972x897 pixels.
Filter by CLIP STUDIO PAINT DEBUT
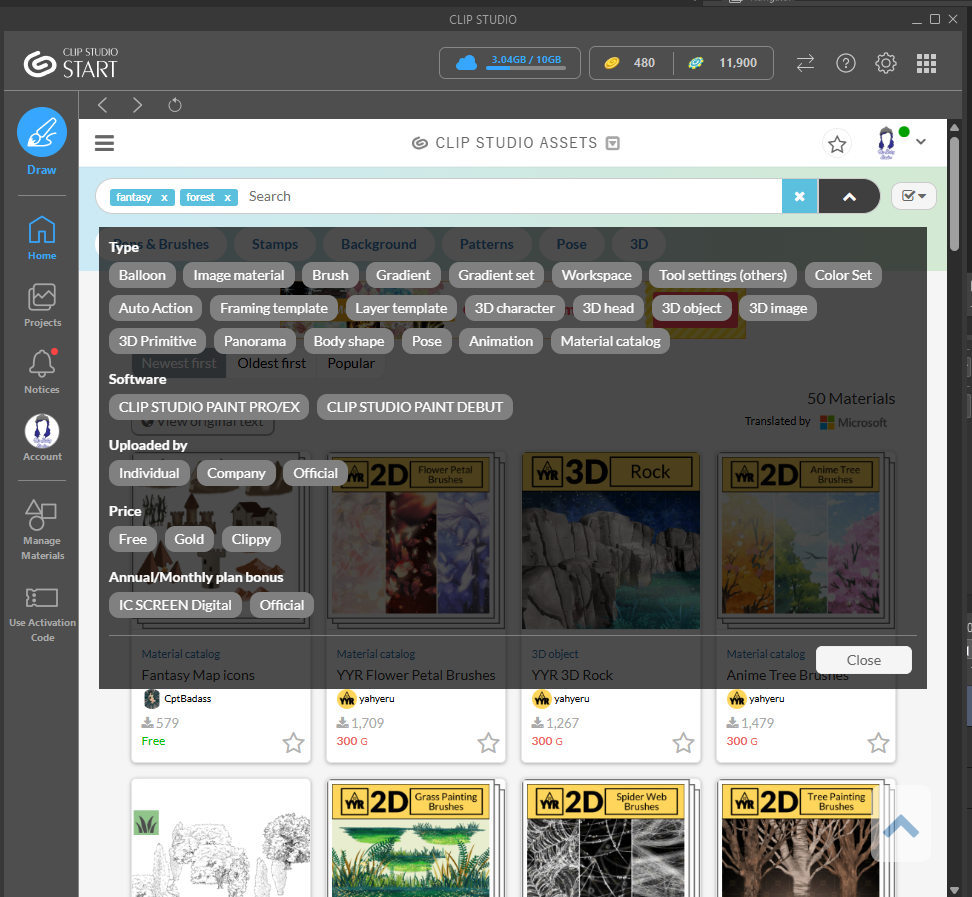point(415,407)
